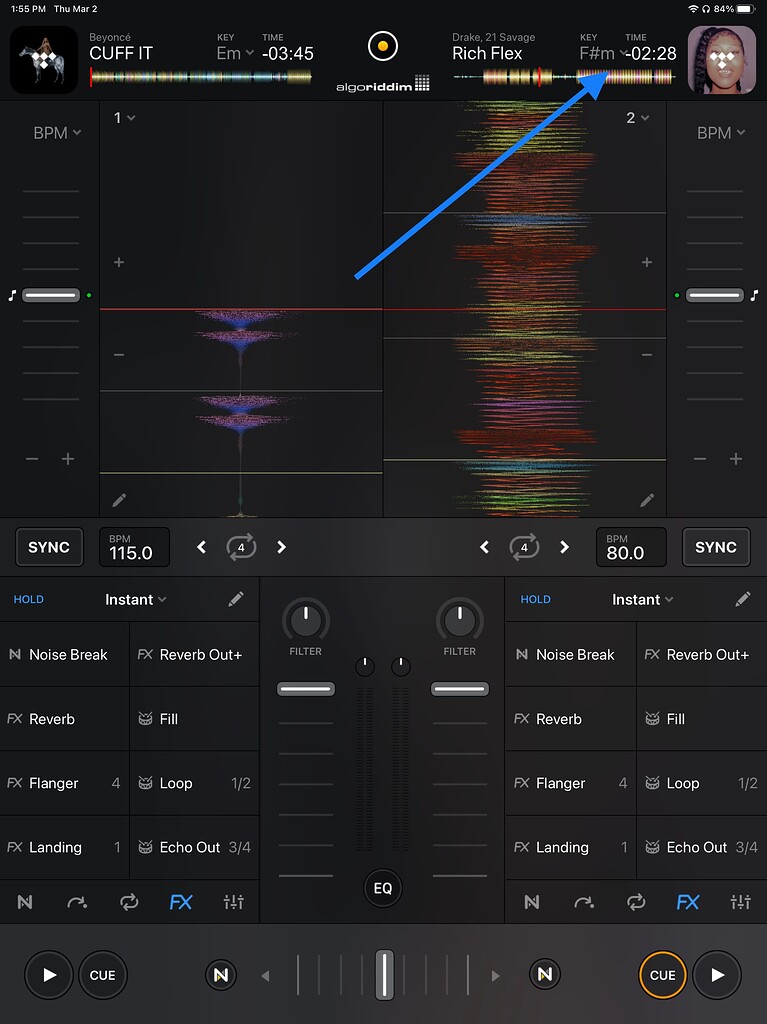Open the Em key dropdown for CUFF IT
This screenshot has height=1024, width=767.
pos(235,53)
